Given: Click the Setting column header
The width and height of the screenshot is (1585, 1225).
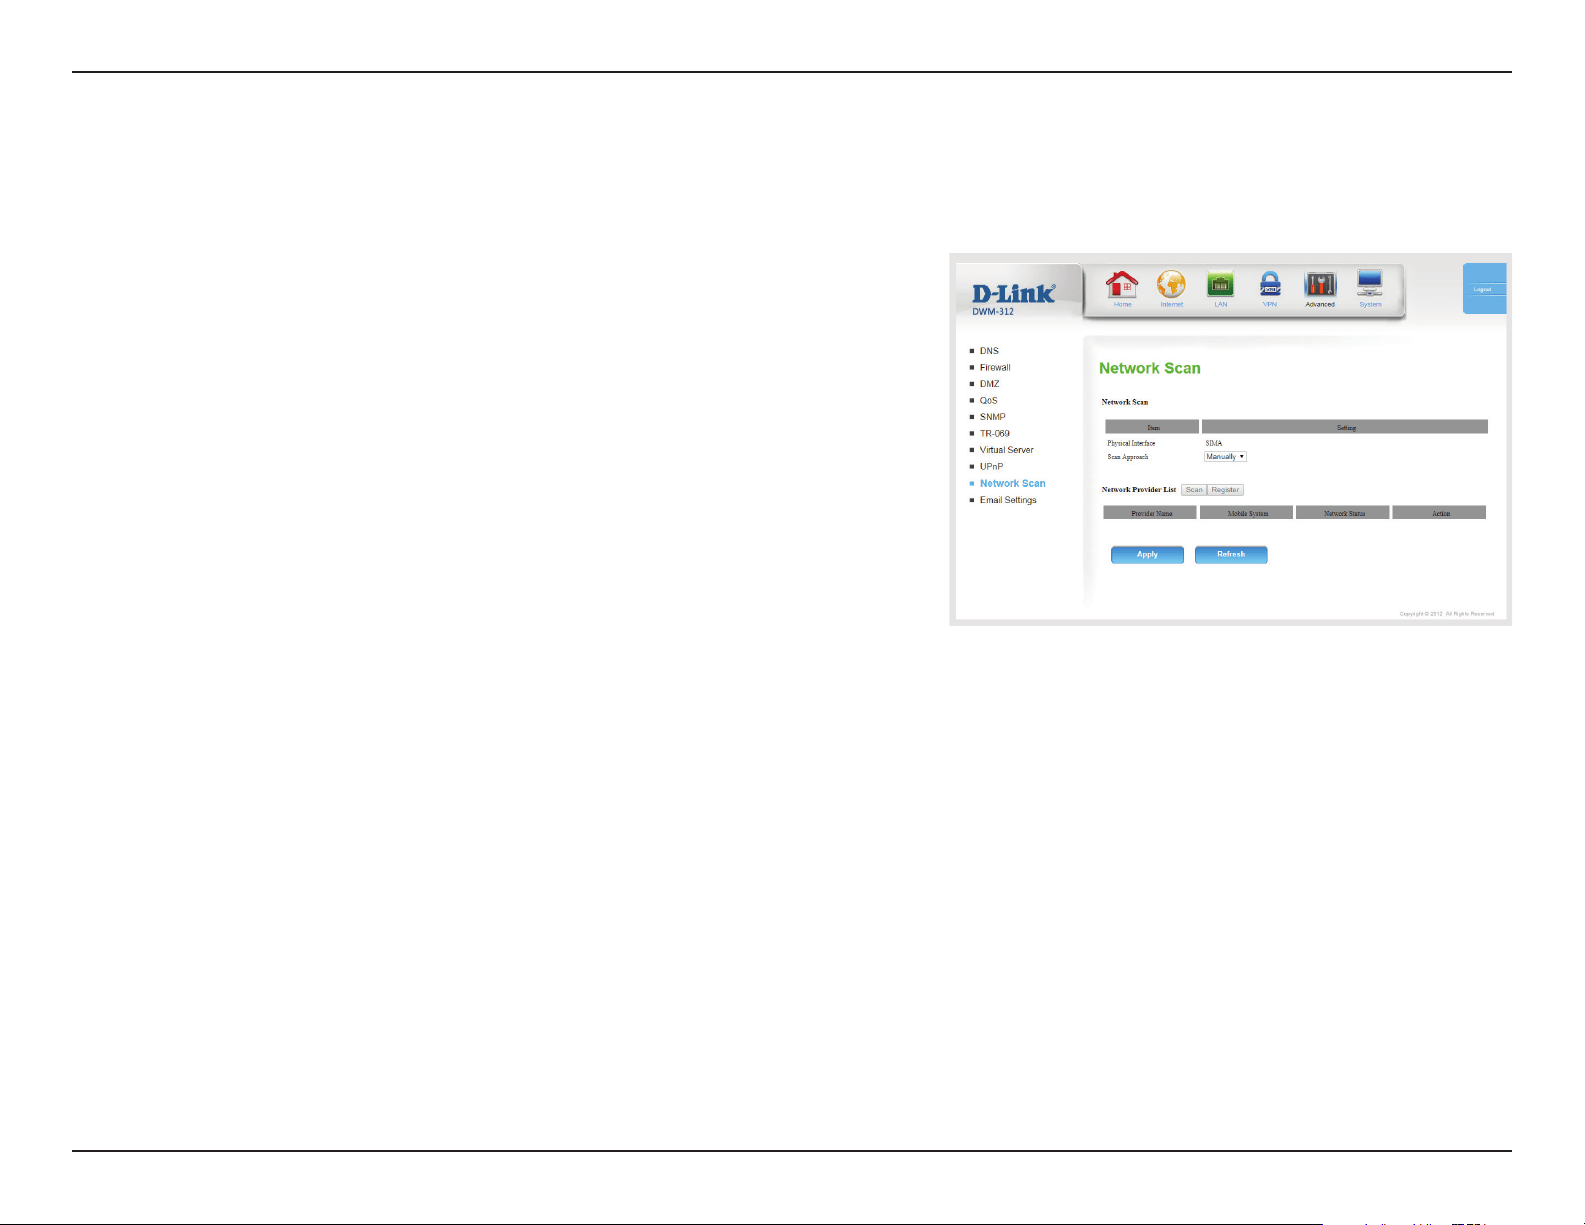Looking at the screenshot, I should point(1346,427).
